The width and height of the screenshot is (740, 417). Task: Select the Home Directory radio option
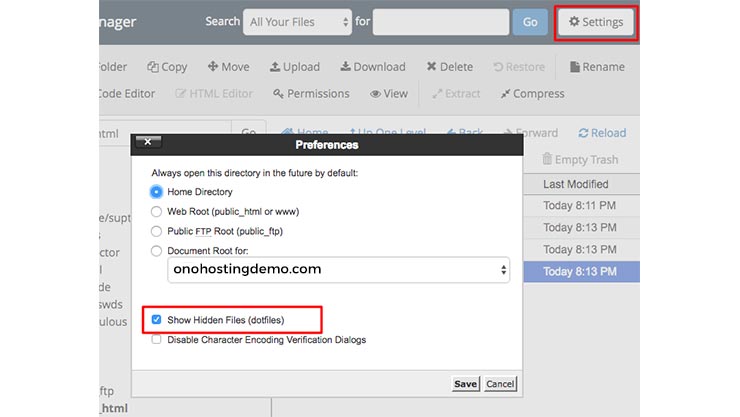pos(156,192)
